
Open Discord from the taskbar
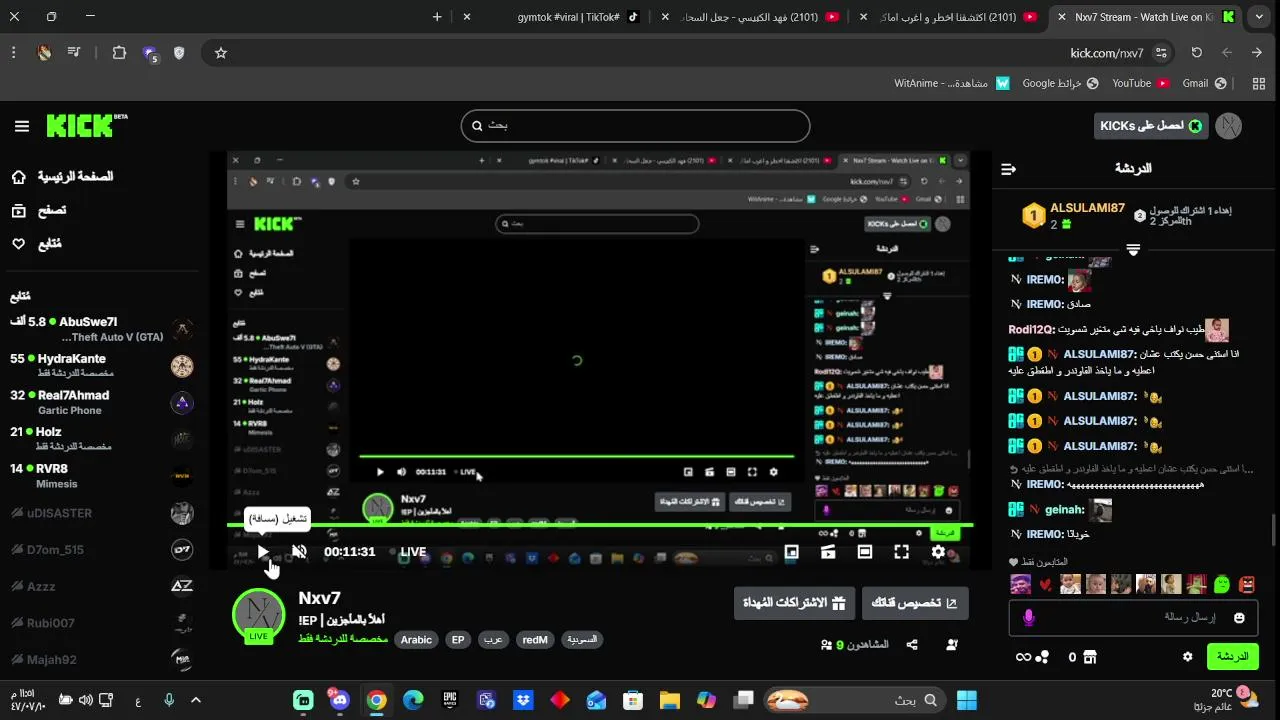point(339,700)
